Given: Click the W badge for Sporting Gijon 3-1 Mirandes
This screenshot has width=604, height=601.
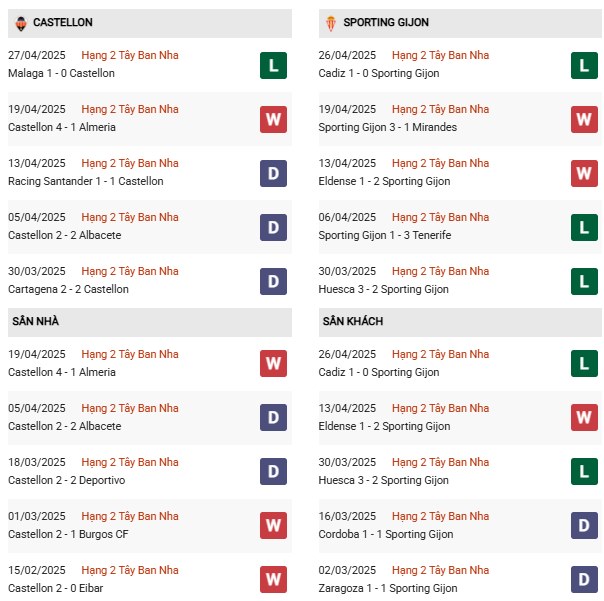Looking at the screenshot, I should (584, 119).
